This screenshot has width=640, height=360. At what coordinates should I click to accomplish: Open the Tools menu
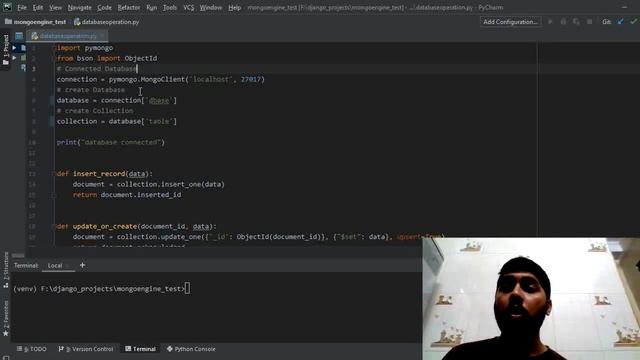170,7
